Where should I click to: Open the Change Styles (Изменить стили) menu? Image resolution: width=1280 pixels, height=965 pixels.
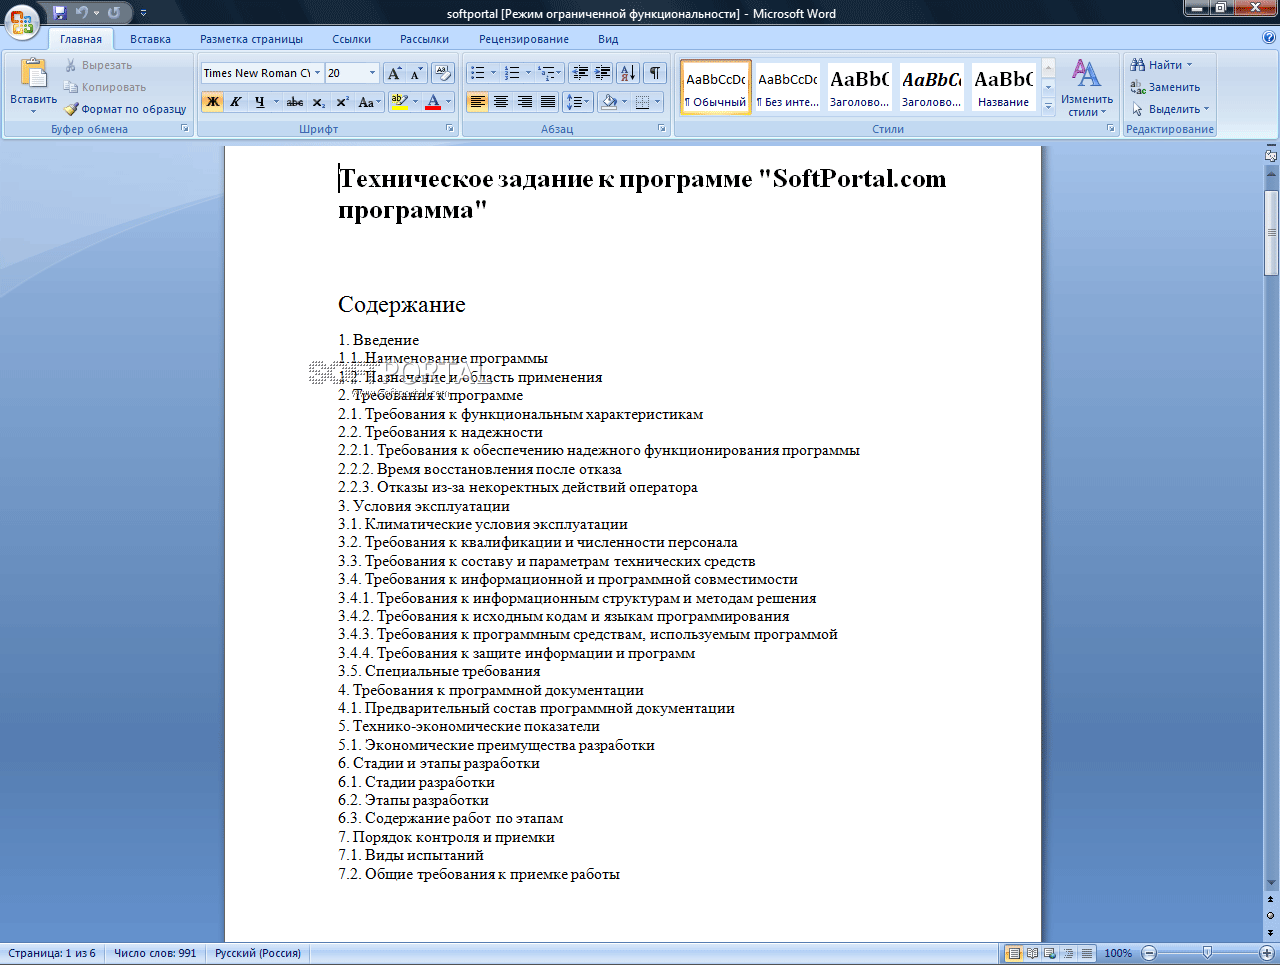point(1086,88)
